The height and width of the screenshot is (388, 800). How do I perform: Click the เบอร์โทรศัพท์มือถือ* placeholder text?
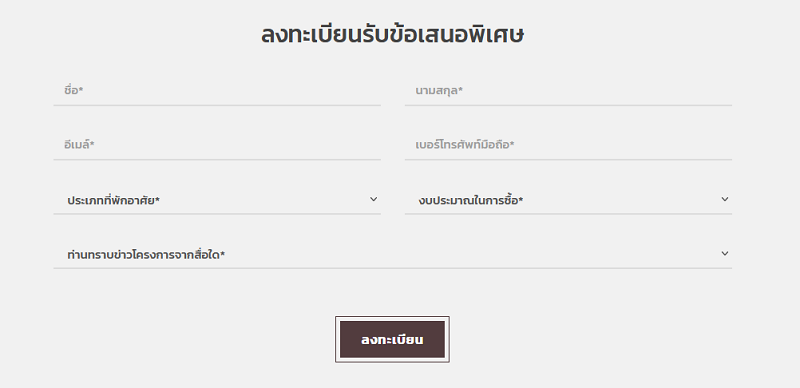[465, 145]
